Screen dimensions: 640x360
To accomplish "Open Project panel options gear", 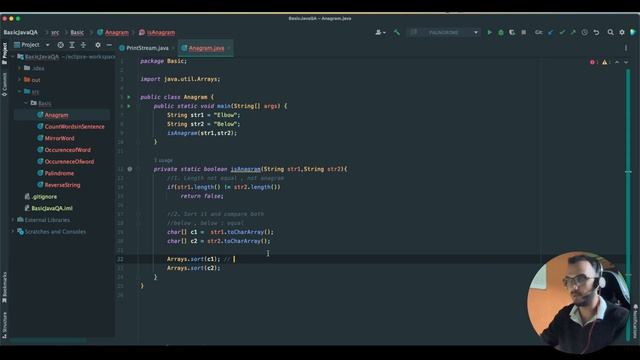I will tap(98, 45).
